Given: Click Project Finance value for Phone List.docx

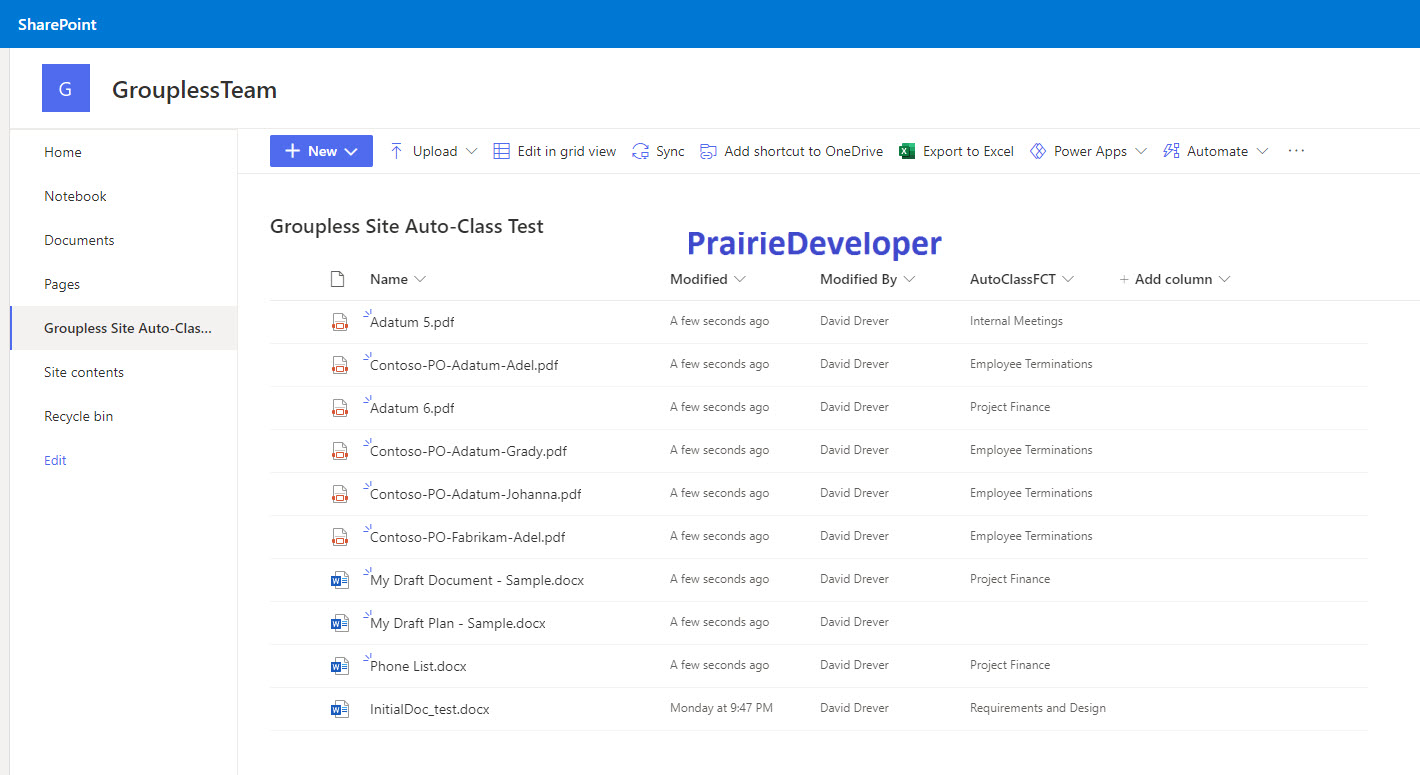Looking at the screenshot, I should 1010,665.
